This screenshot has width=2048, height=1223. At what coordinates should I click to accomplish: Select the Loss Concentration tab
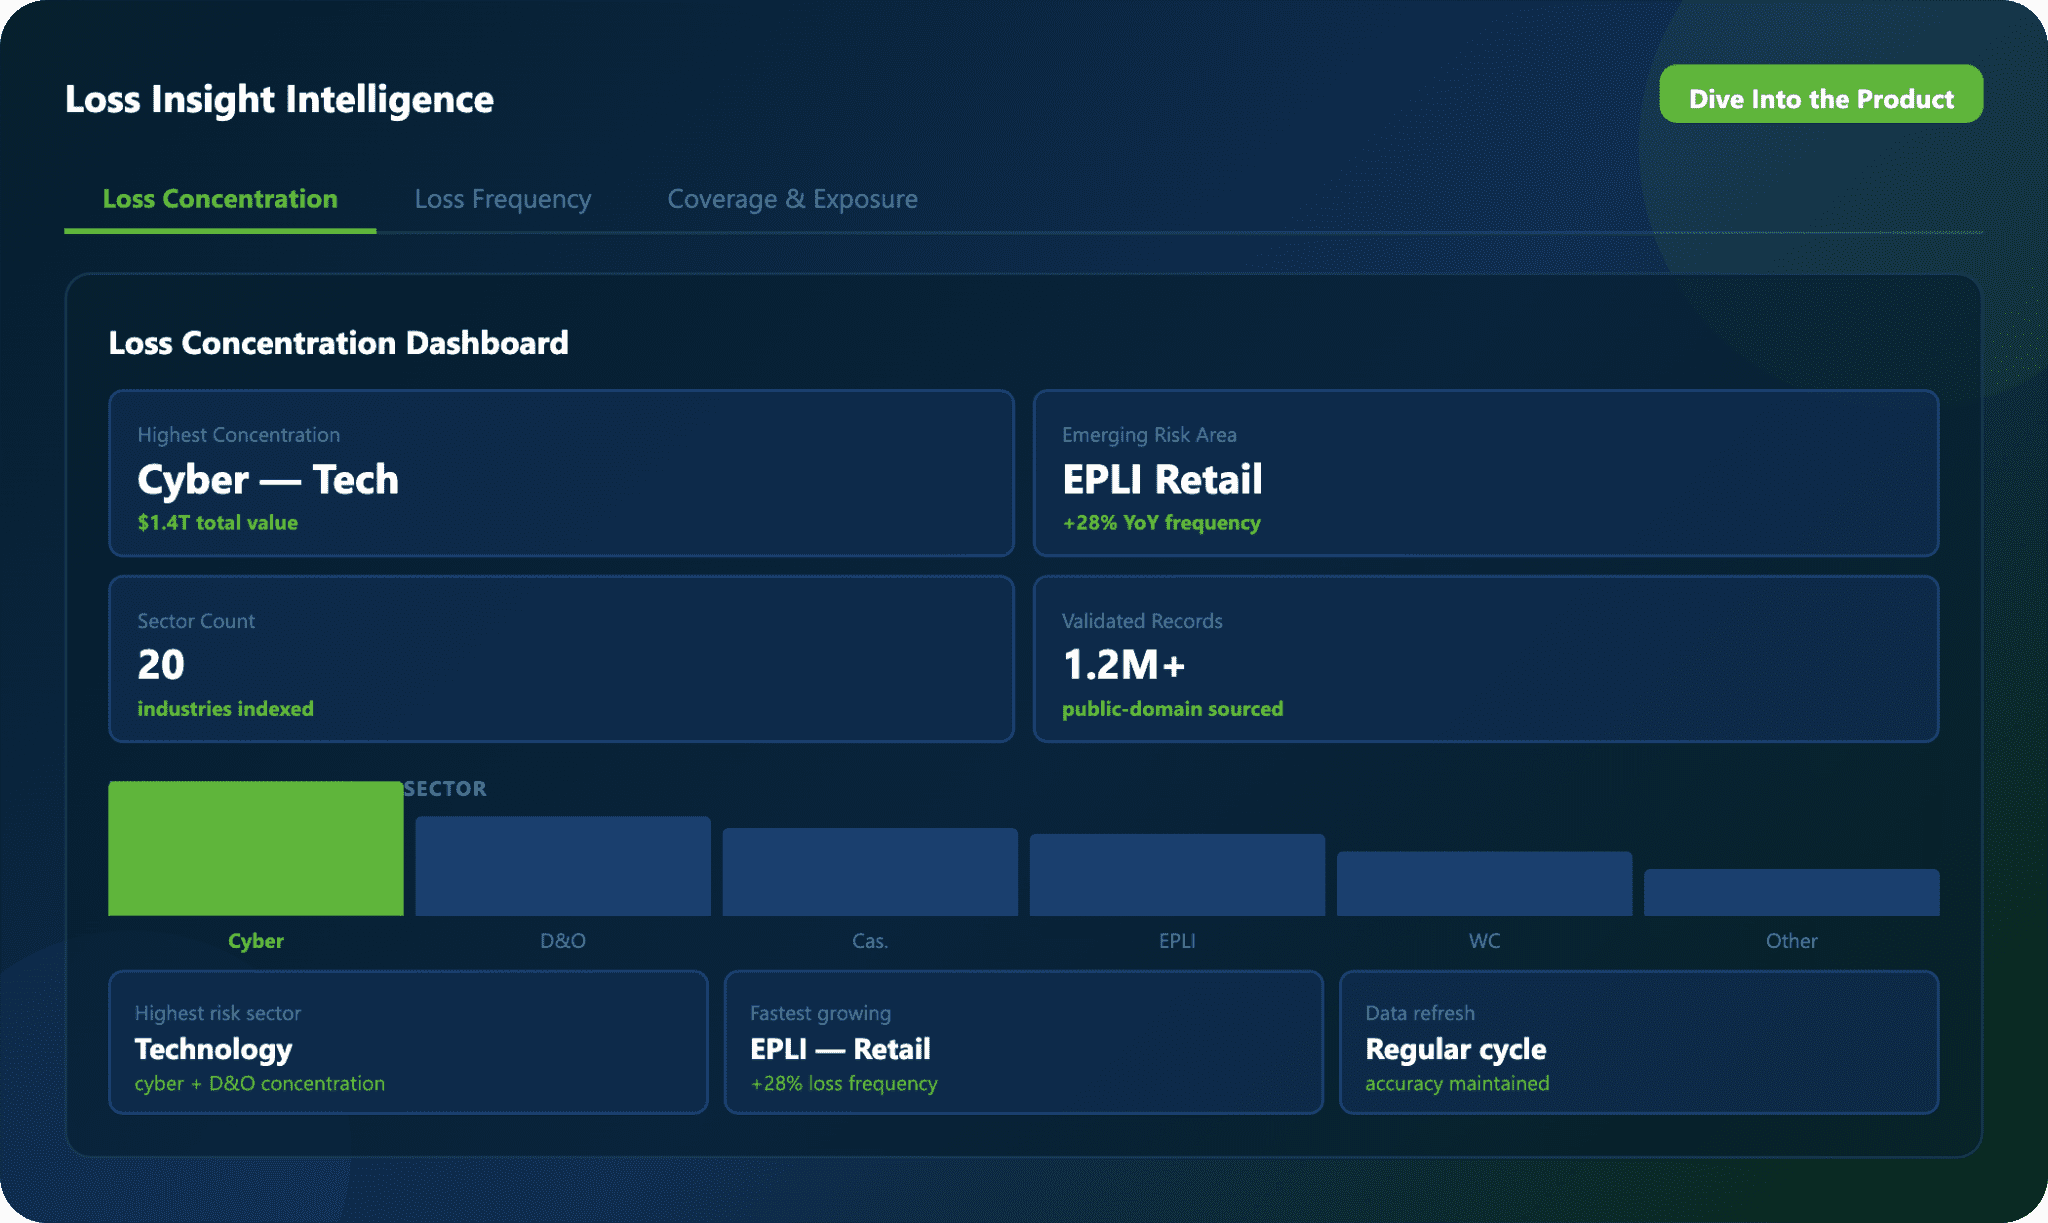(220, 199)
